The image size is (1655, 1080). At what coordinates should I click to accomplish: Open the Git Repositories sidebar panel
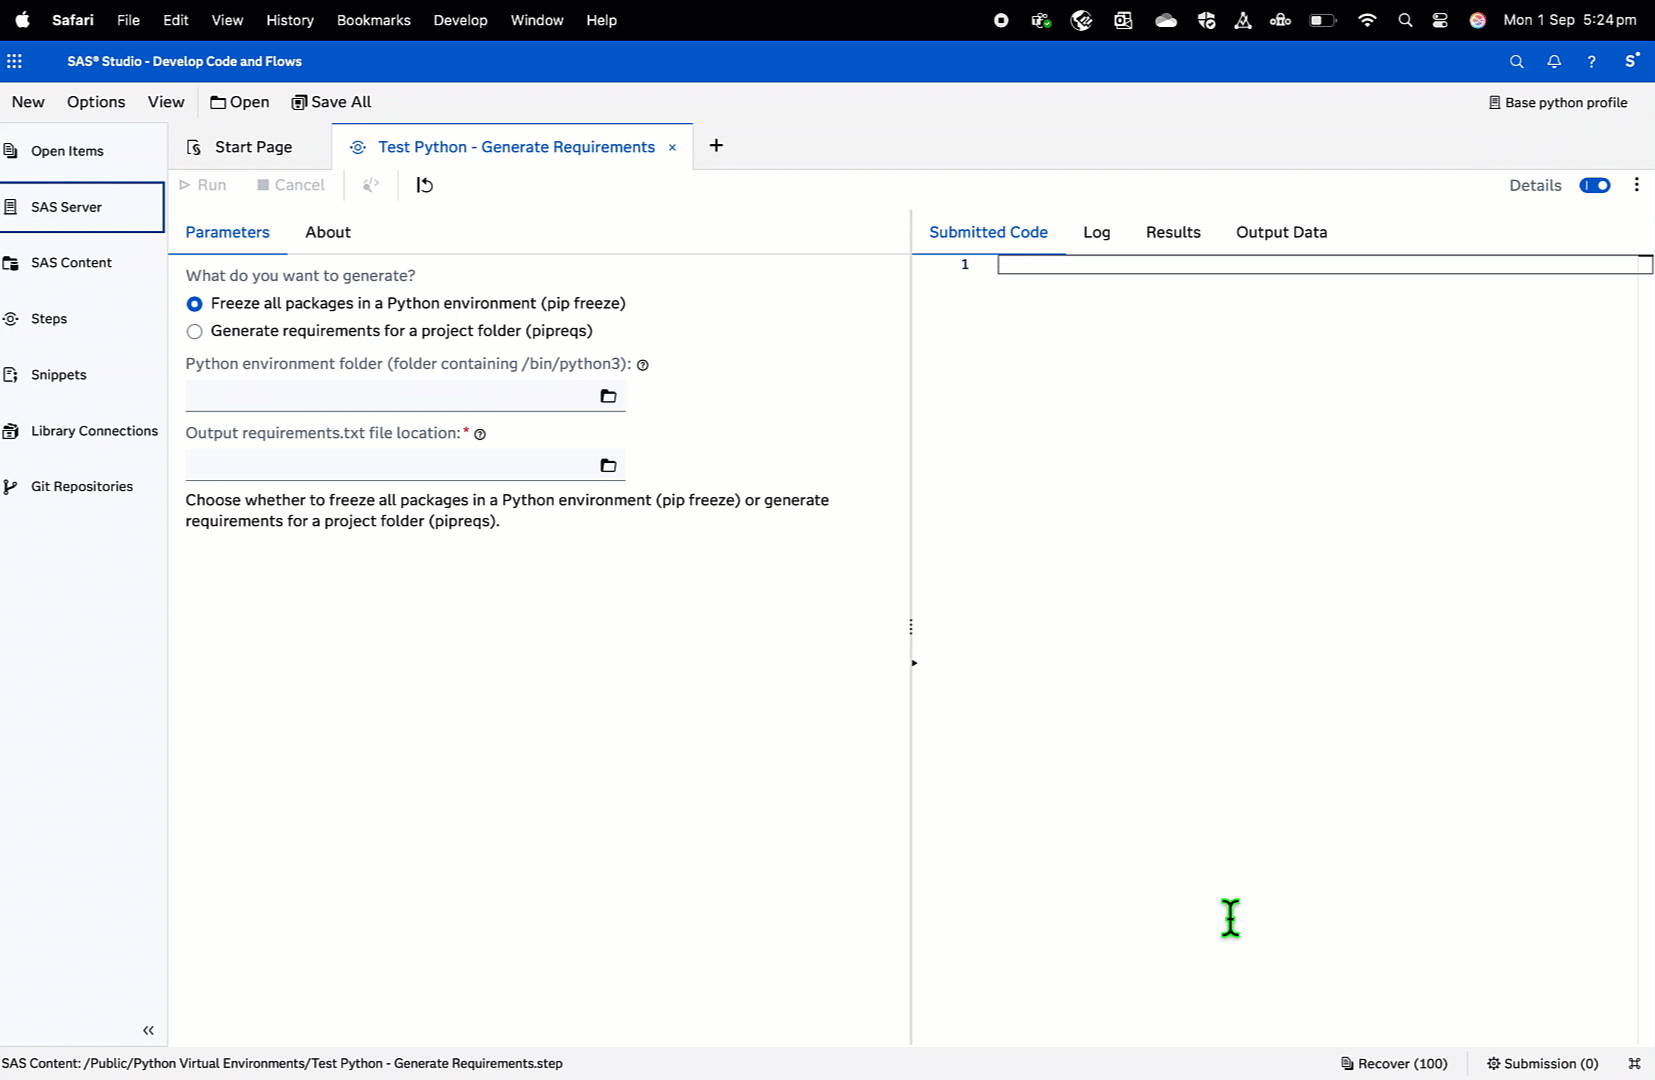click(82, 487)
